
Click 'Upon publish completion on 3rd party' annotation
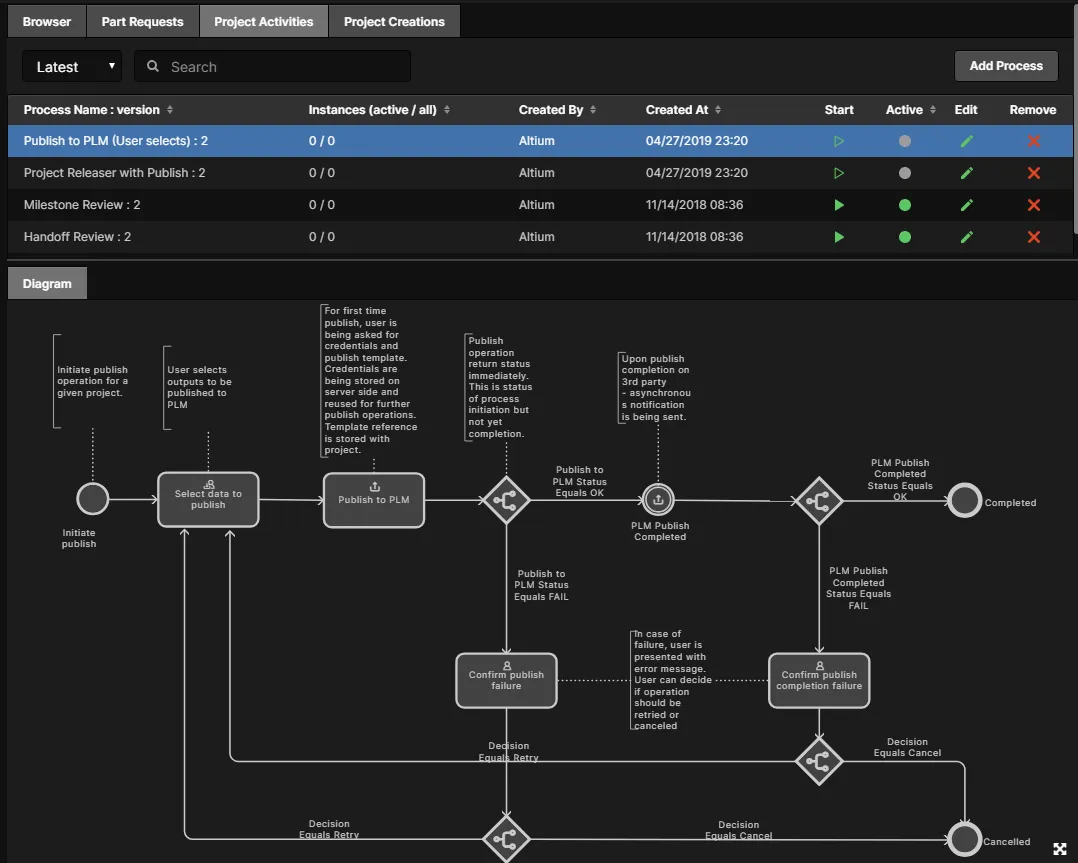pos(656,388)
